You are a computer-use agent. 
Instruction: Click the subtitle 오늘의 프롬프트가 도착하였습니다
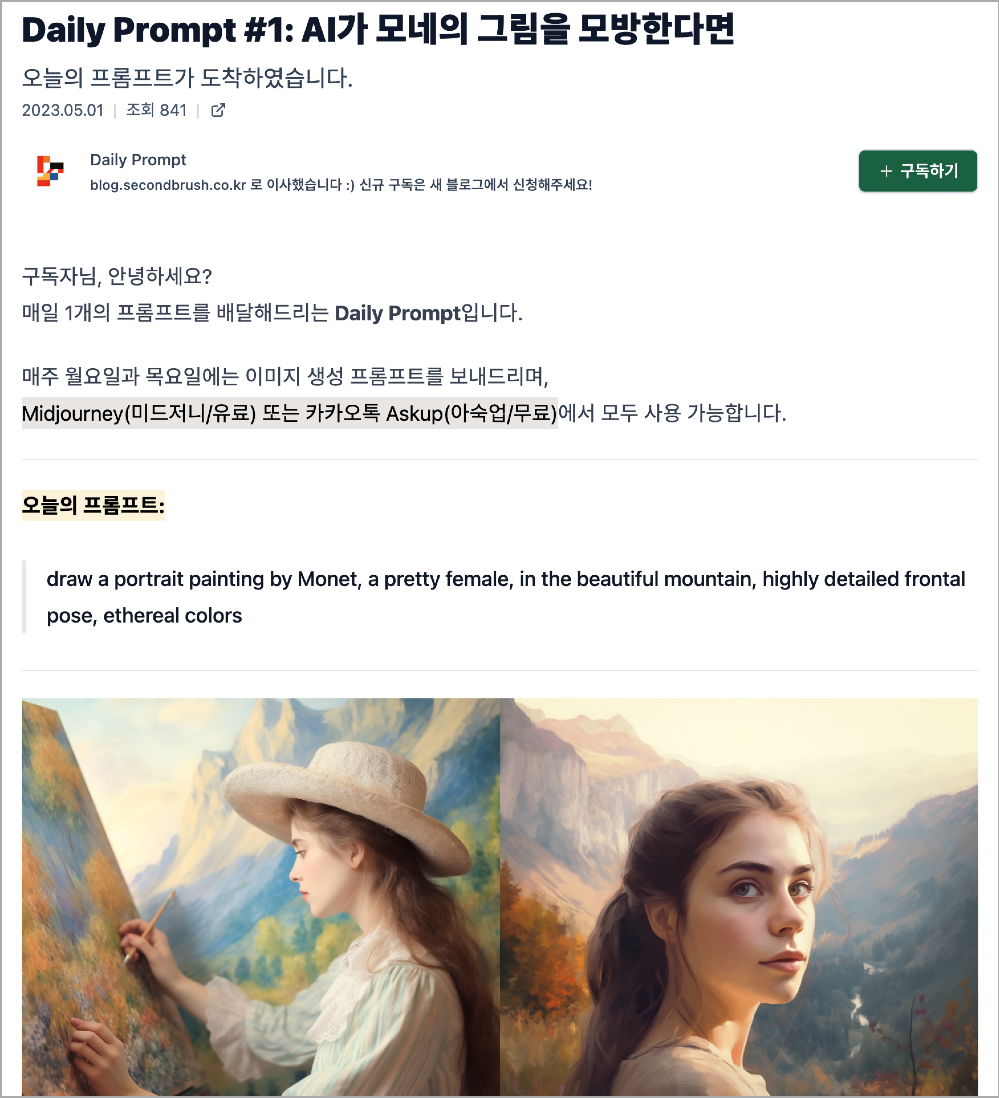[187, 78]
